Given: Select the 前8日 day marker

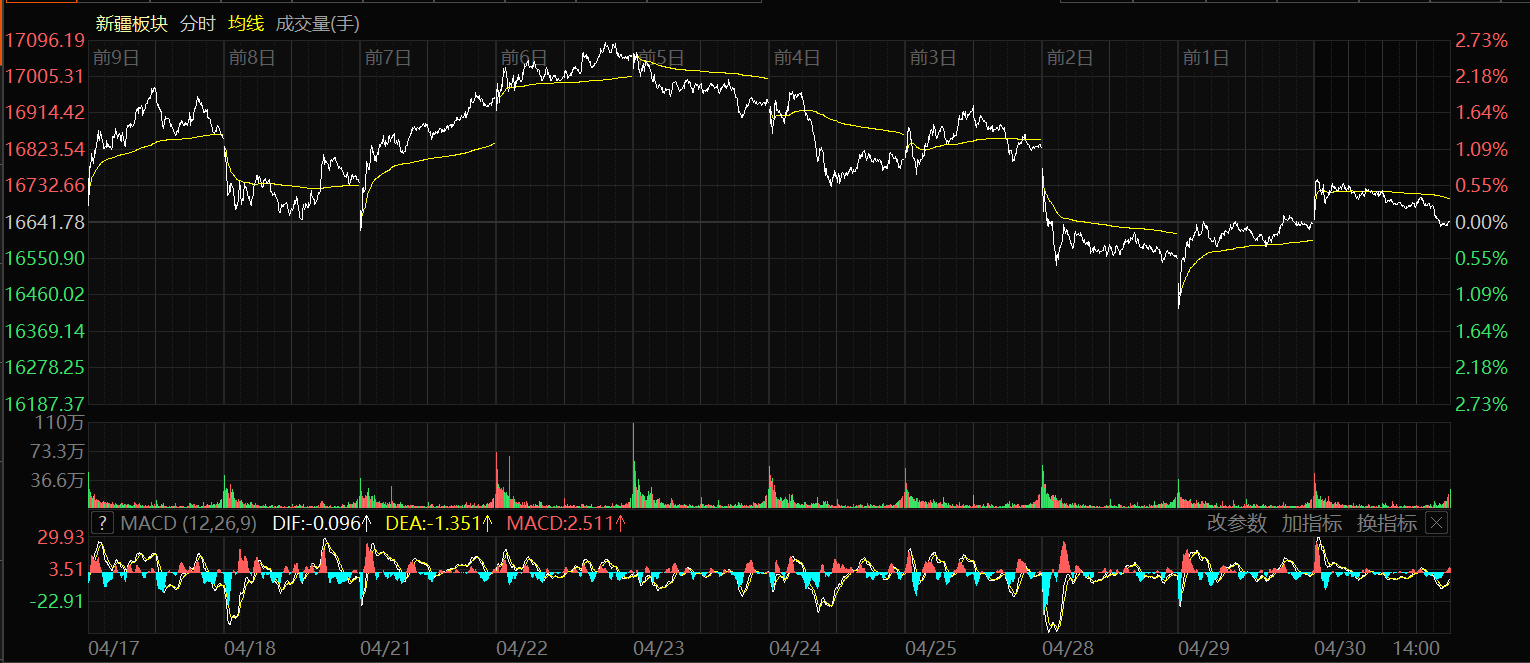Looking at the screenshot, I should point(251,58).
